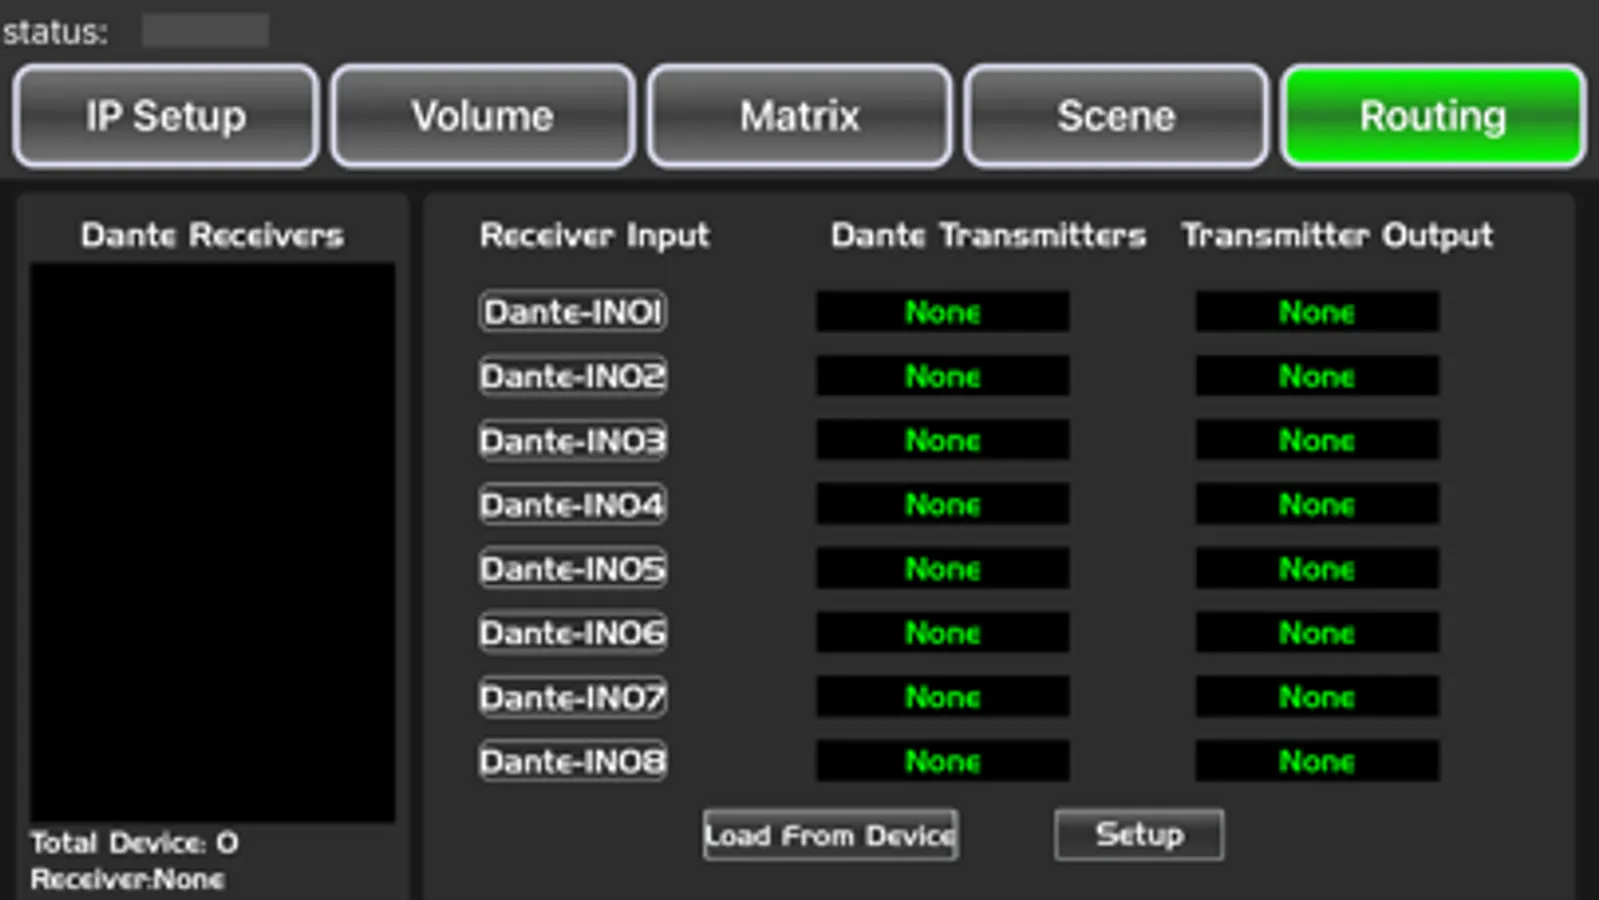Choose receiver input Dante-IN07
1599x900 pixels.
[x=573, y=697]
